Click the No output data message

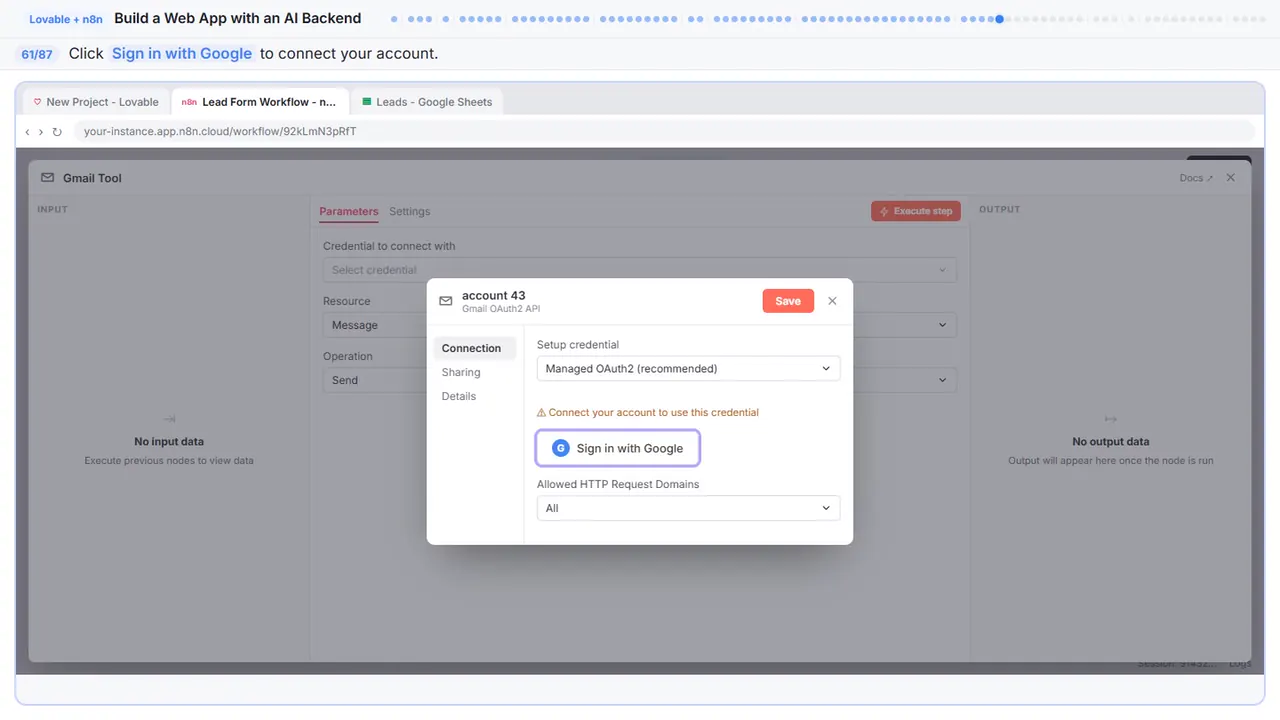[1110, 441]
